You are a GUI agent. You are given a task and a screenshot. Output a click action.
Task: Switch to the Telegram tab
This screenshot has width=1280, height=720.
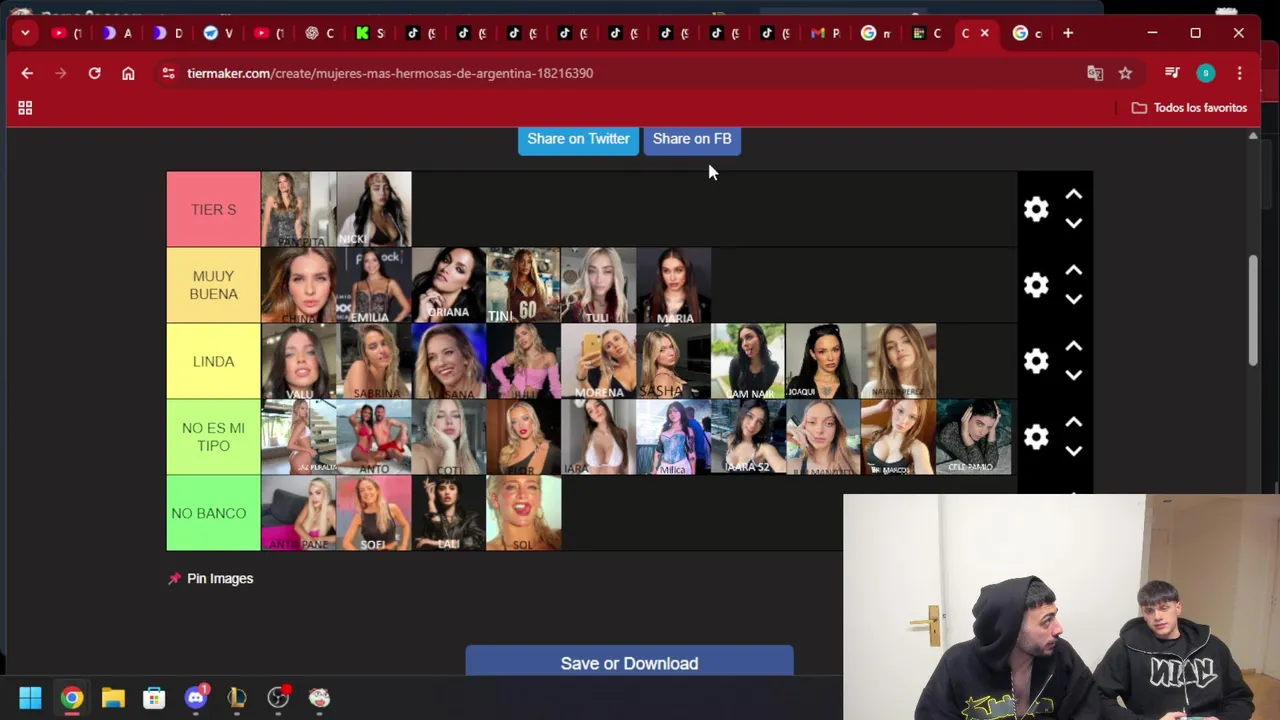218,33
